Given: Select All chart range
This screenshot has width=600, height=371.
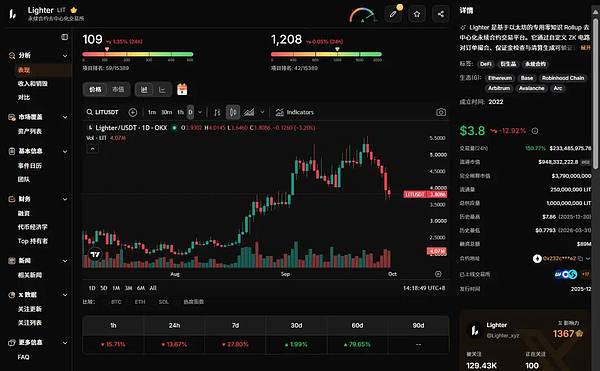Looking at the screenshot, I should coord(153,288).
